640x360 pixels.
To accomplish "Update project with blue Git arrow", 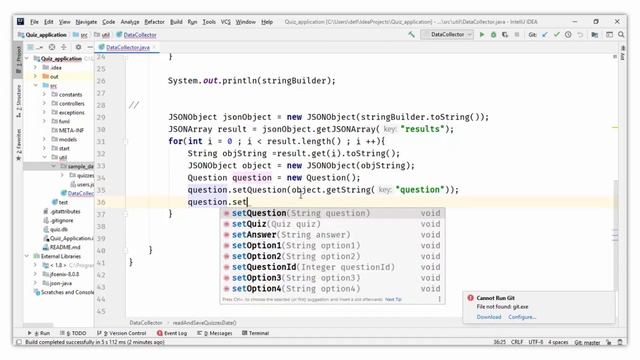I will click(545, 35).
